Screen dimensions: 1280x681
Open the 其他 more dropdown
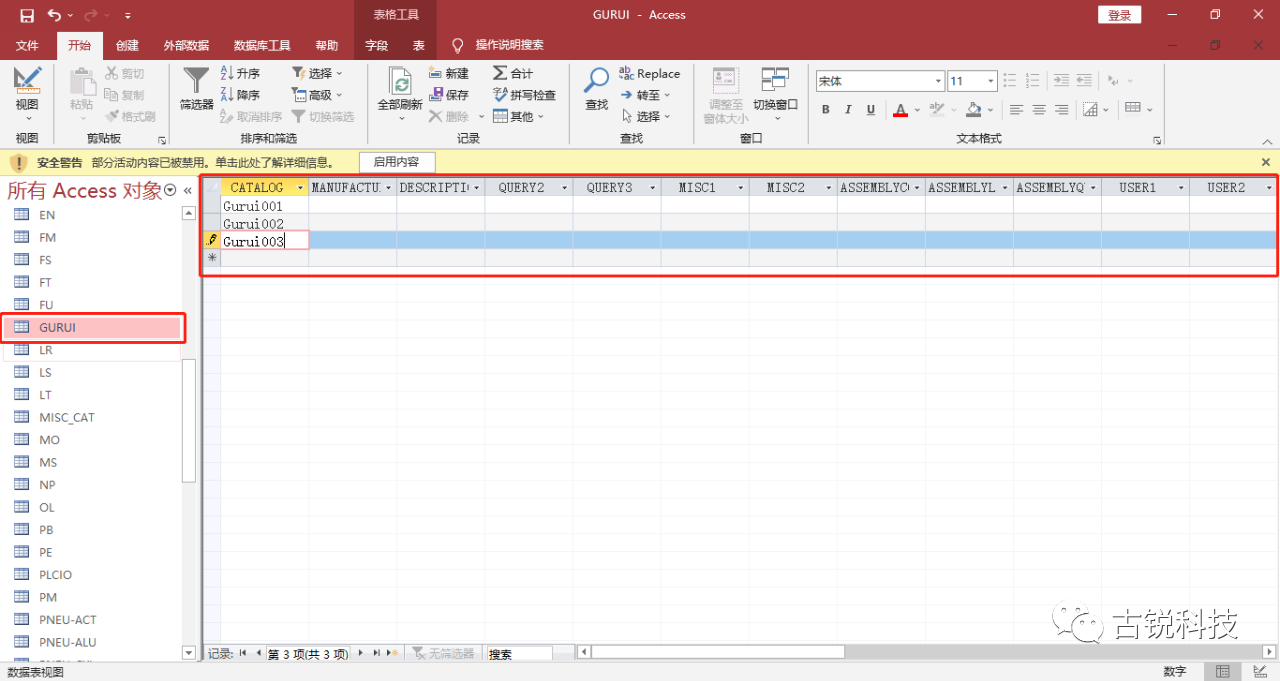point(518,116)
